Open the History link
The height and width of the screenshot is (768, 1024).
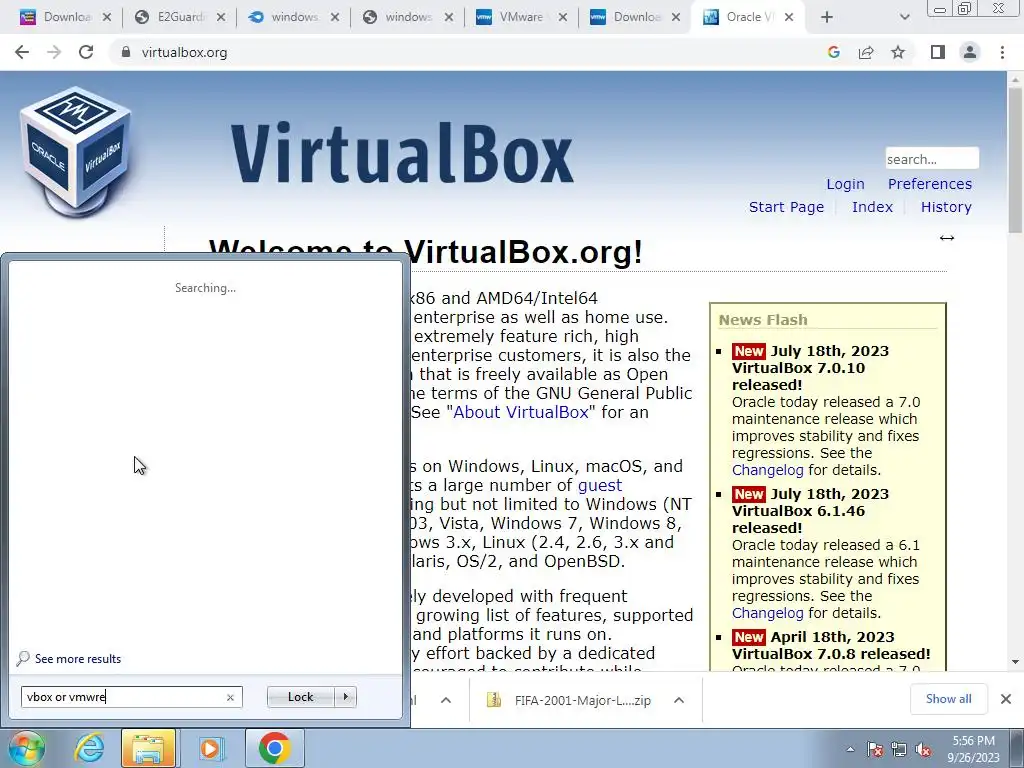[946, 207]
